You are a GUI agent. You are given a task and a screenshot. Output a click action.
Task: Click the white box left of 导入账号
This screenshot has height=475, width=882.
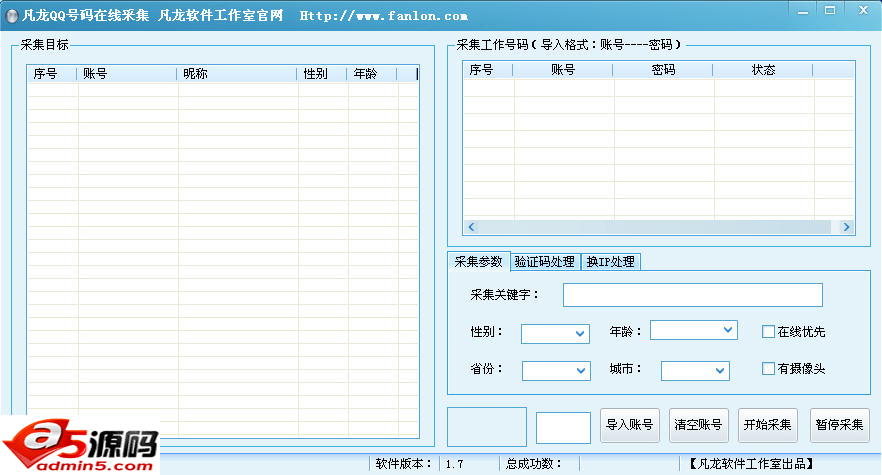[x=563, y=428]
